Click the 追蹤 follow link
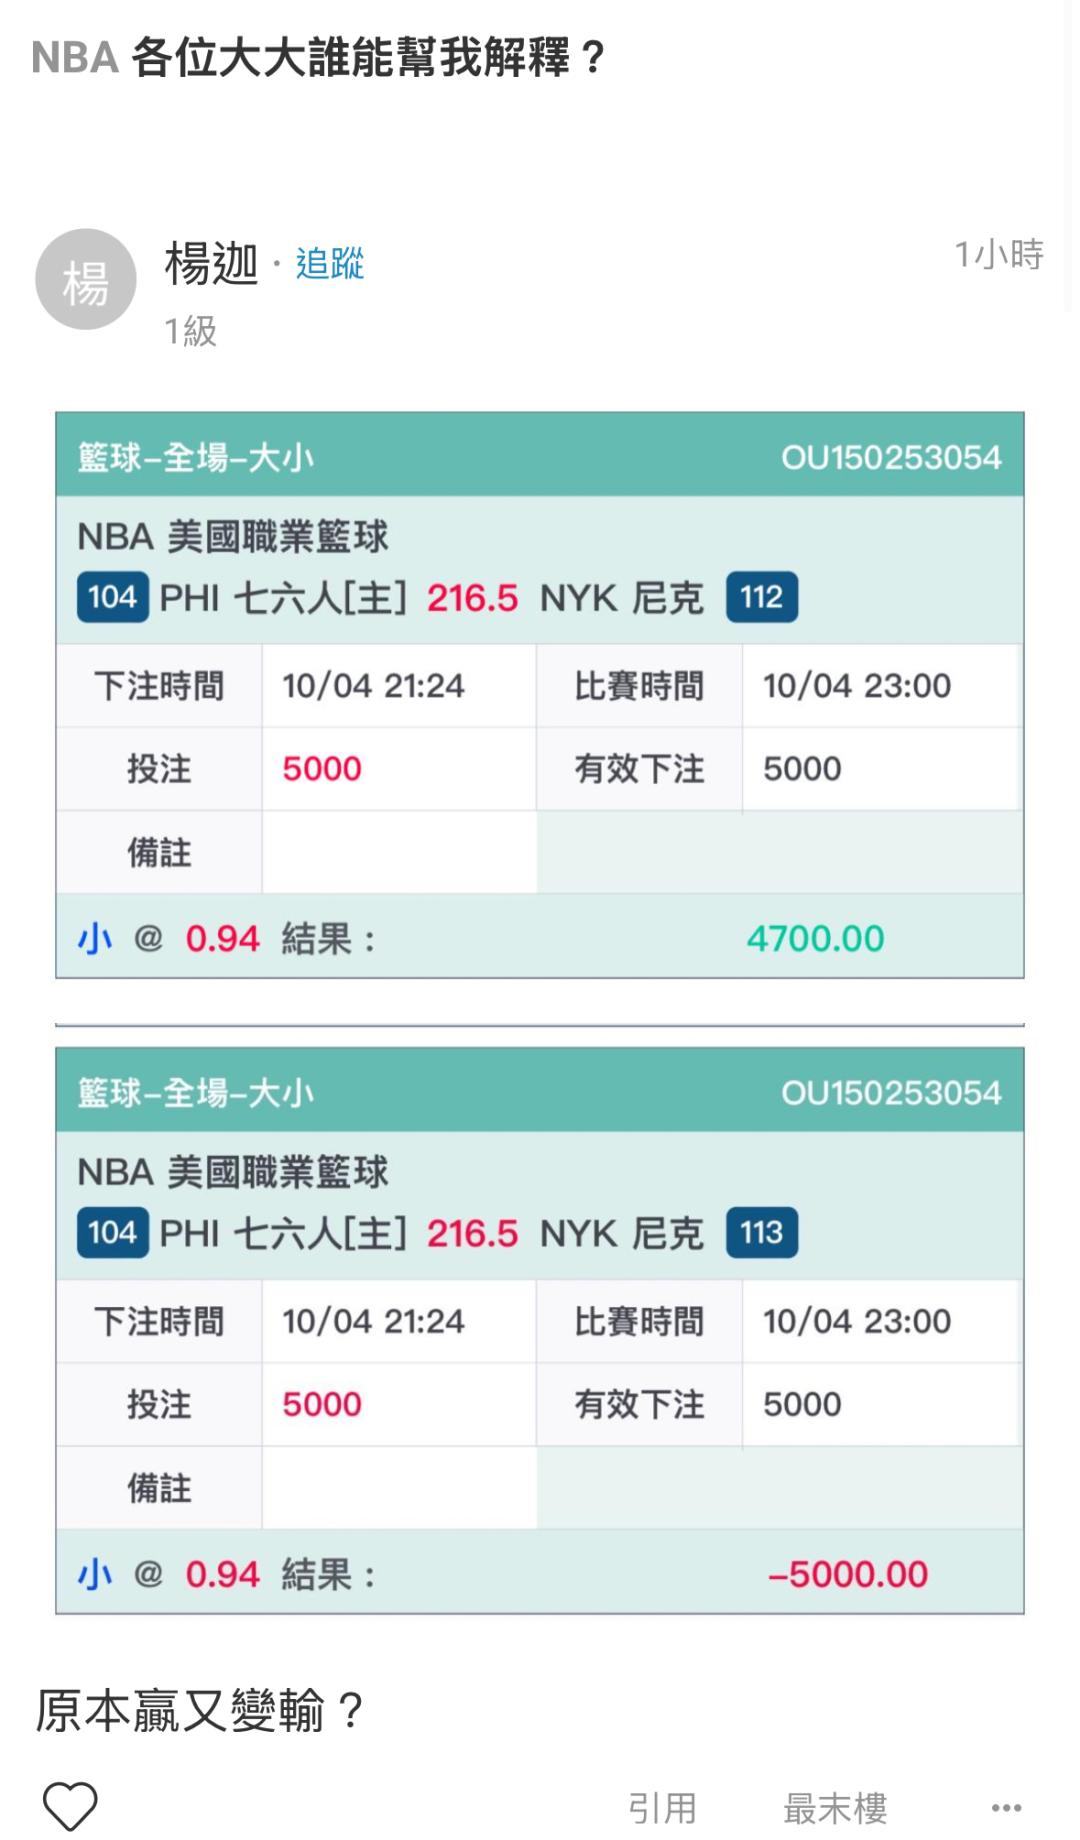The width and height of the screenshot is (1080, 1840). pyautogui.click(x=329, y=264)
